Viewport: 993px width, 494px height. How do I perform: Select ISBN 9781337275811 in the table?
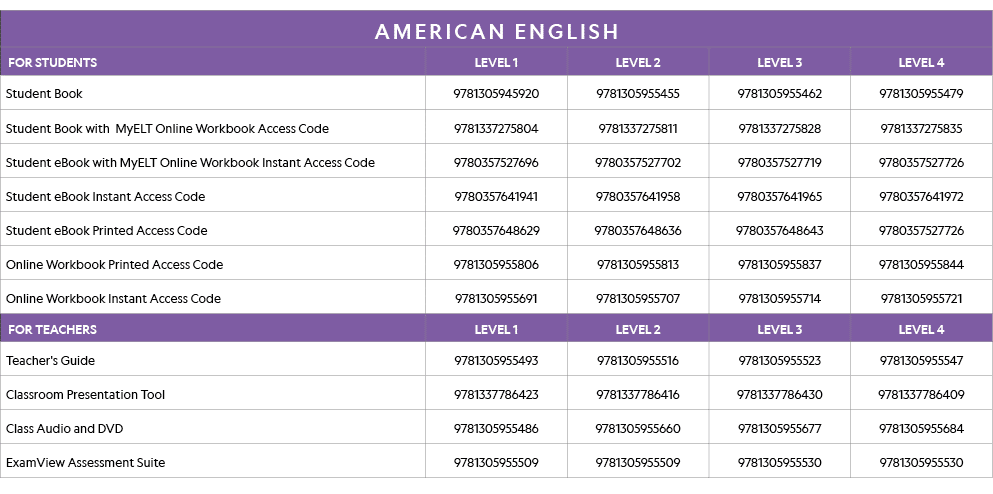(x=638, y=129)
